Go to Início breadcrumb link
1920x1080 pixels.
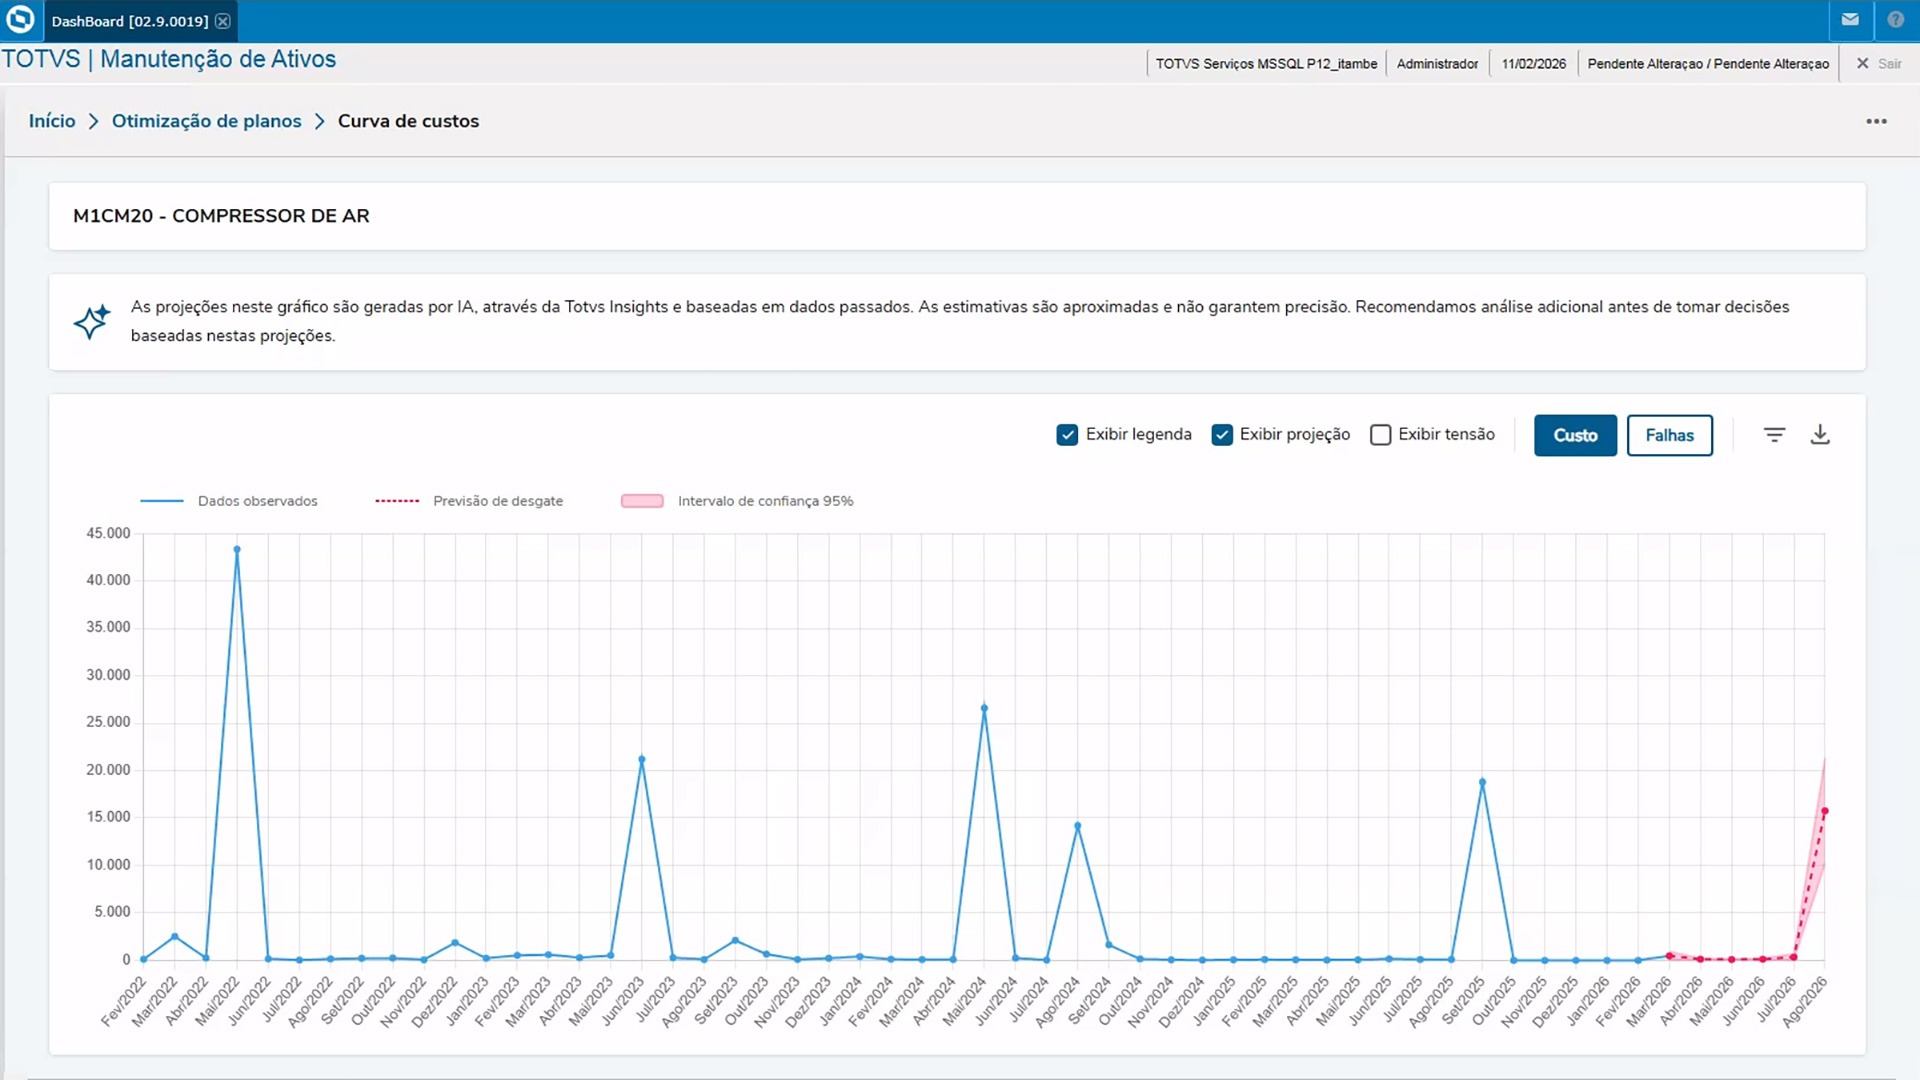pos(52,121)
